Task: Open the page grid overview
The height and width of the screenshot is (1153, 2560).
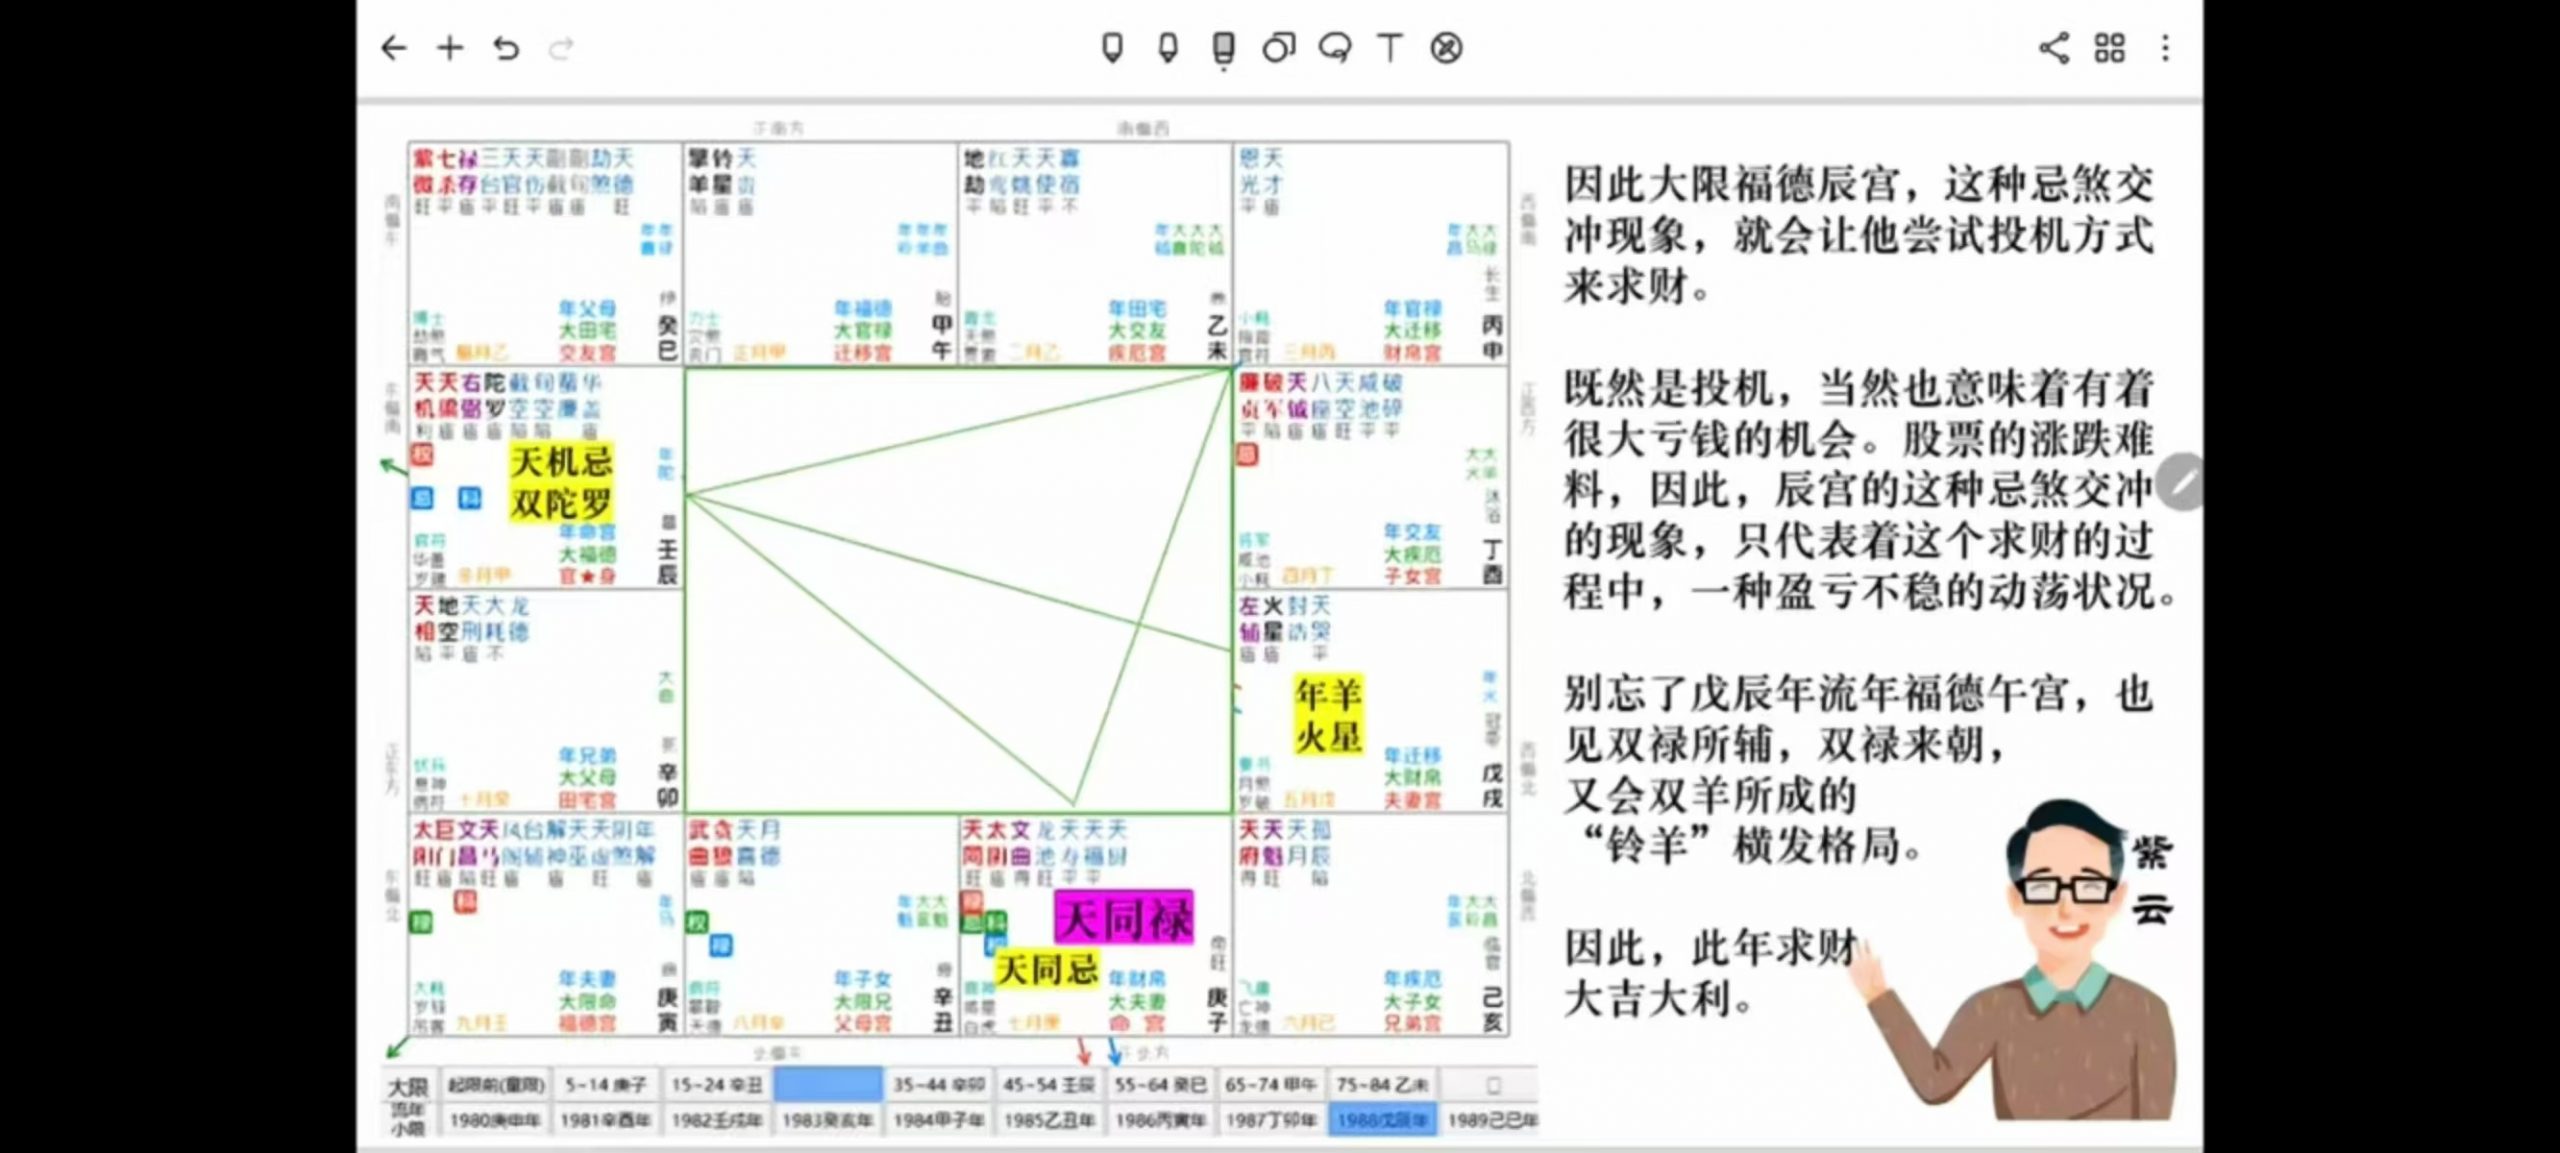Action: coord(2110,48)
